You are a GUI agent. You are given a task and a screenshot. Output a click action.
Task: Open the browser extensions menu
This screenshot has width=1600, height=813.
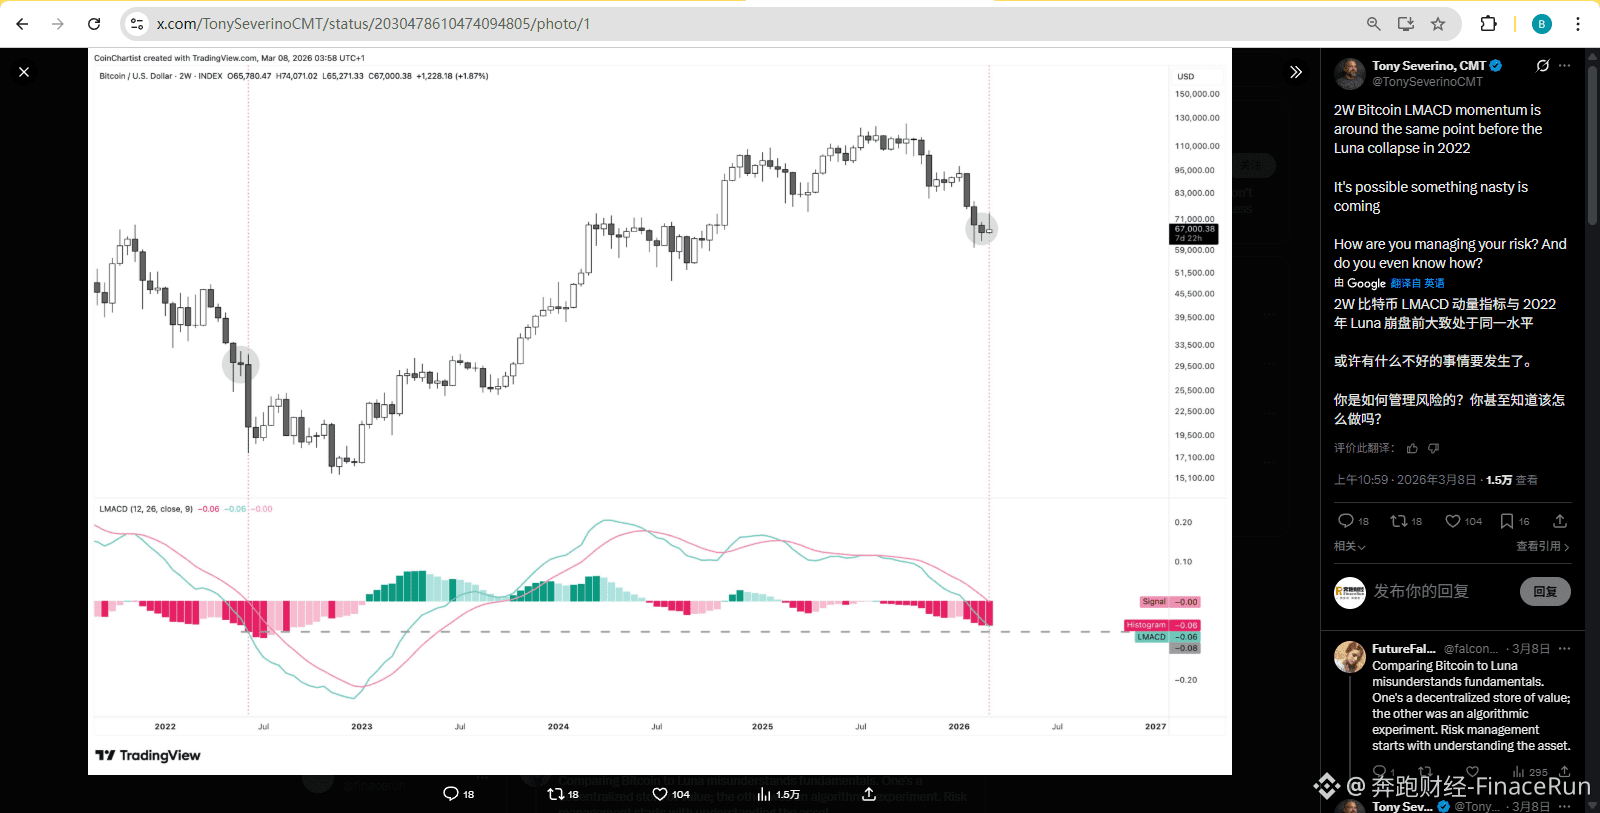[x=1488, y=24]
